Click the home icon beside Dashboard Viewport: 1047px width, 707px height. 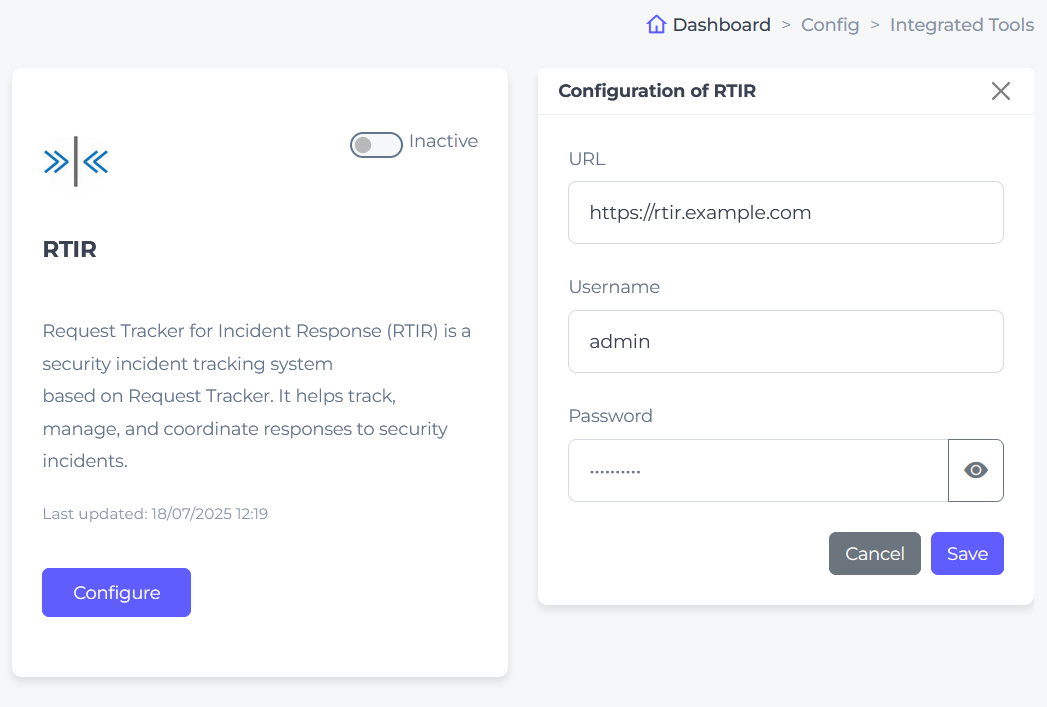(x=656, y=25)
